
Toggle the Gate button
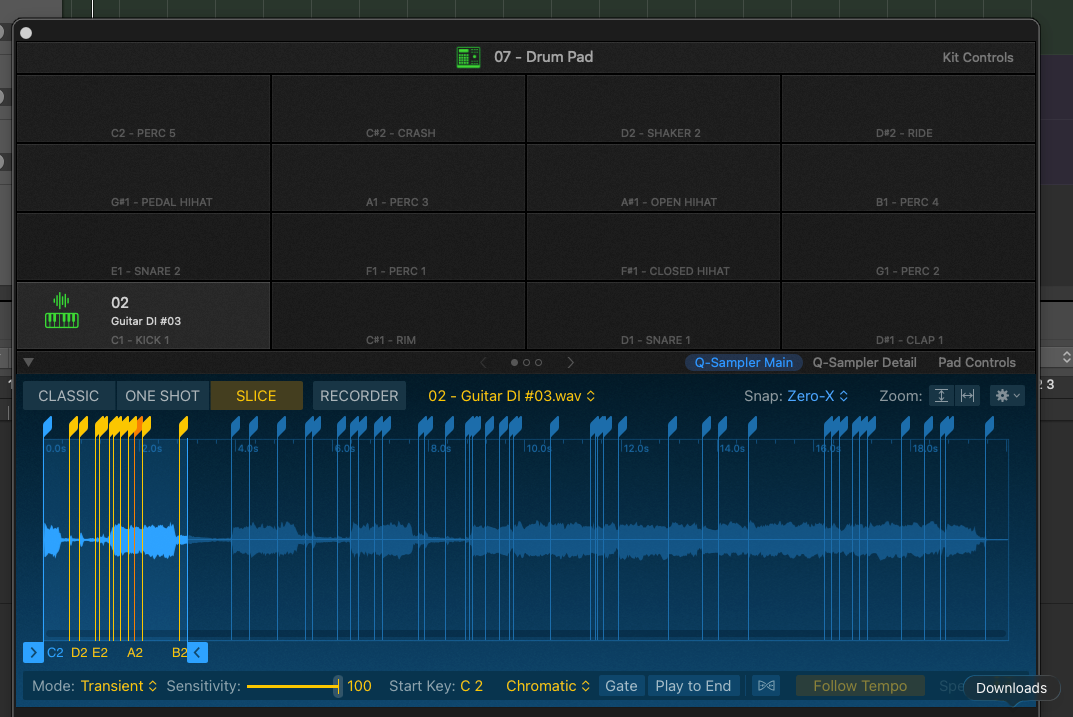click(621, 686)
